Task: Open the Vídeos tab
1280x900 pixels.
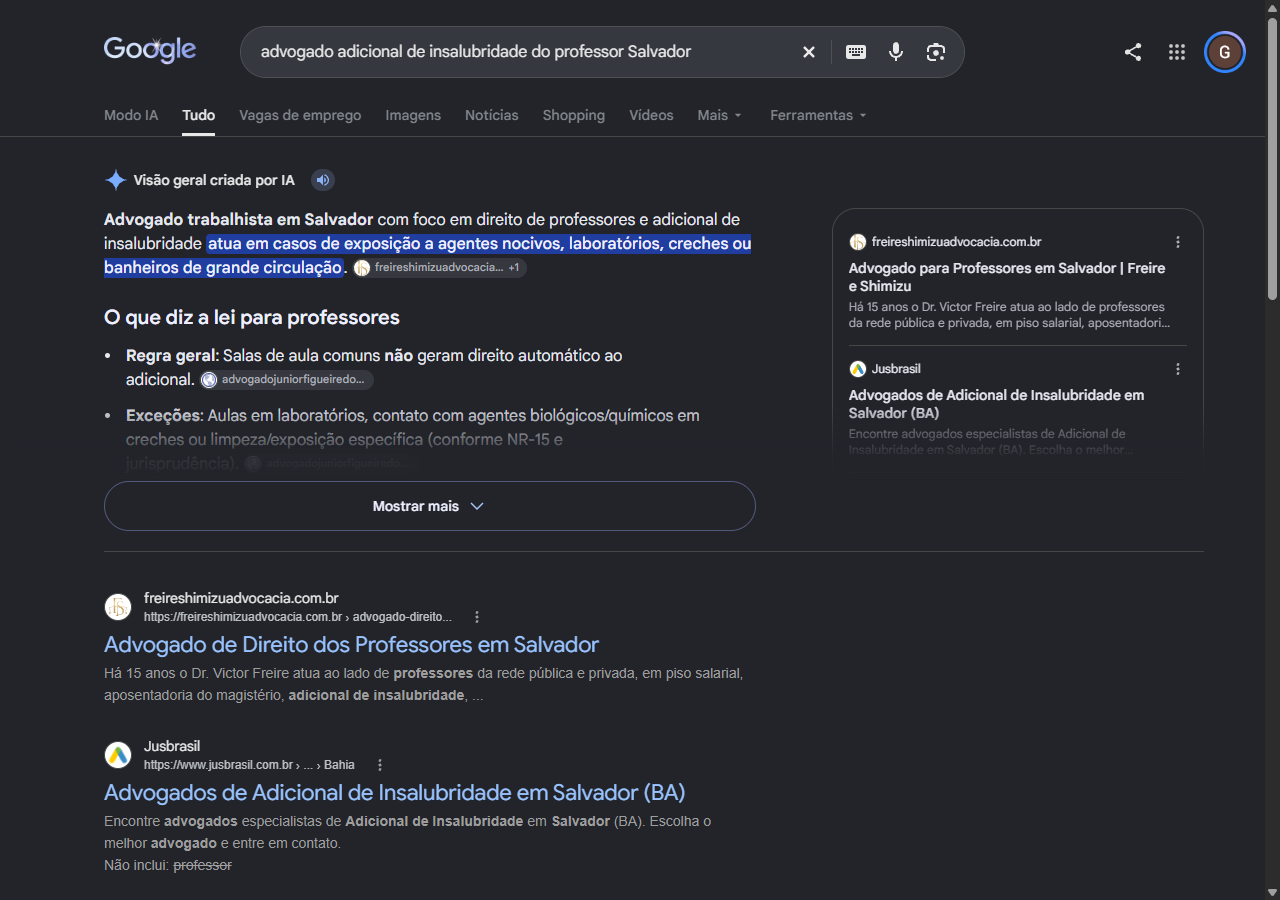Action: [651, 115]
